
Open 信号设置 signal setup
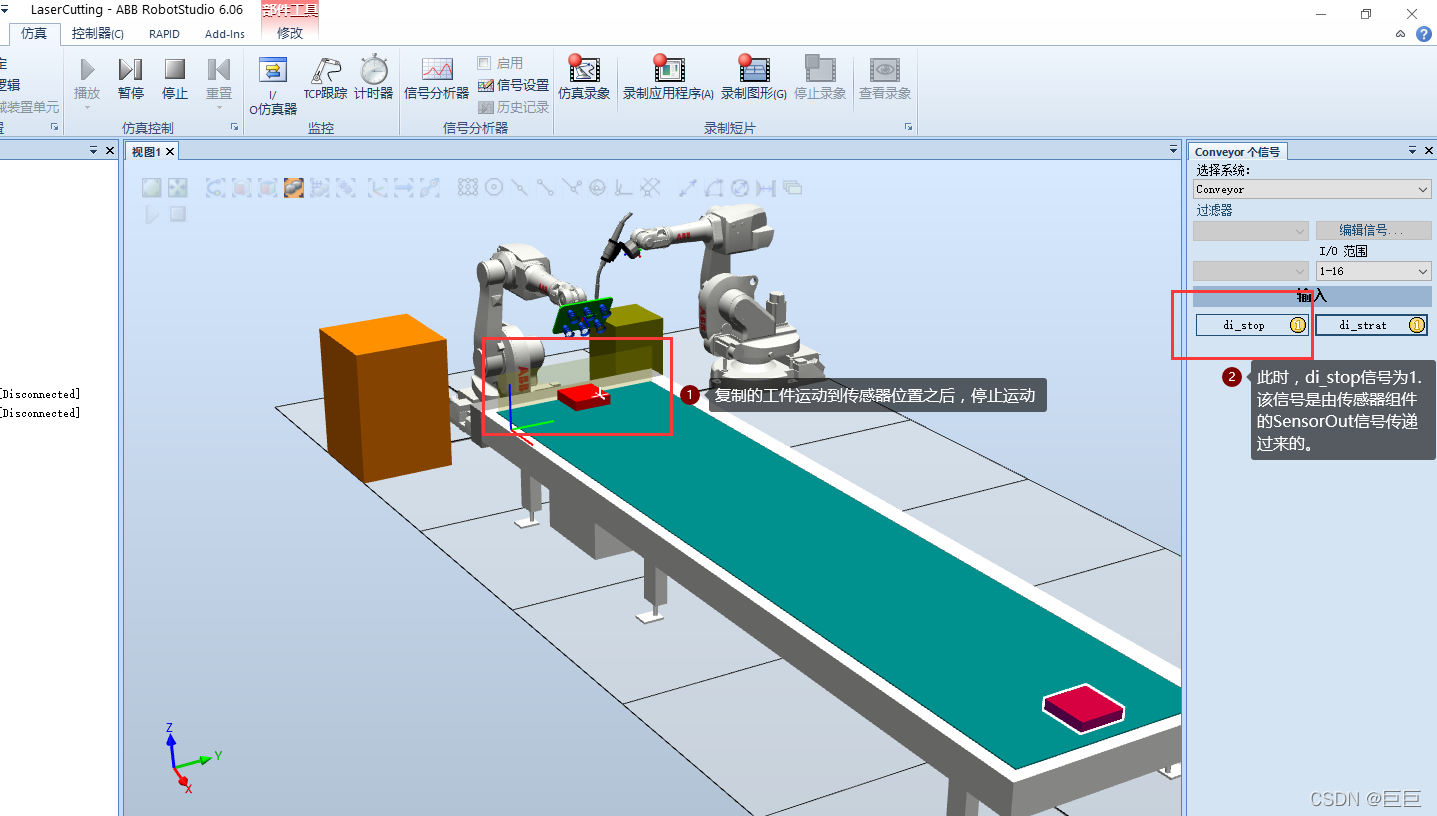pos(513,85)
